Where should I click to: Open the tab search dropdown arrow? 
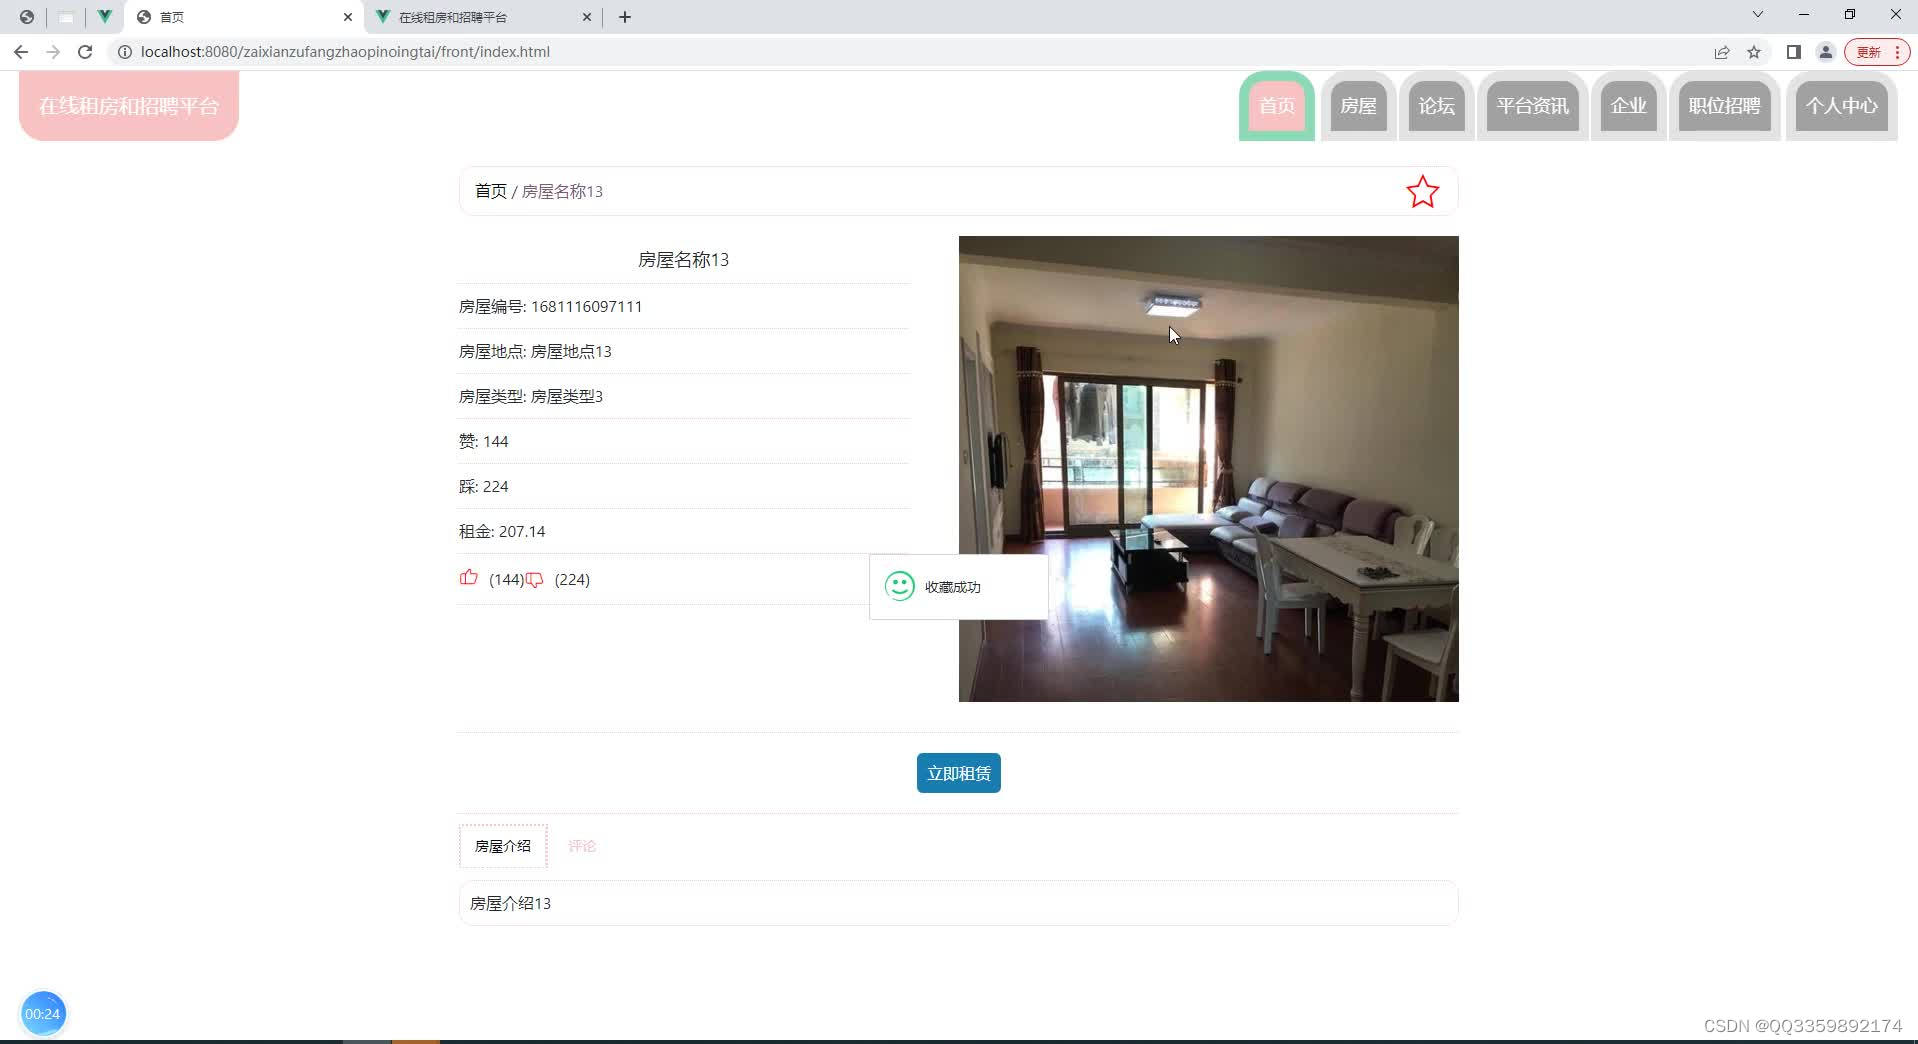click(1757, 15)
